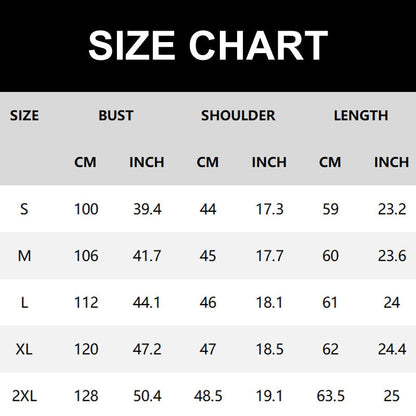This screenshot has width=416, height=416.
Task: Click the M size row label
Action: tap(24, 256)
